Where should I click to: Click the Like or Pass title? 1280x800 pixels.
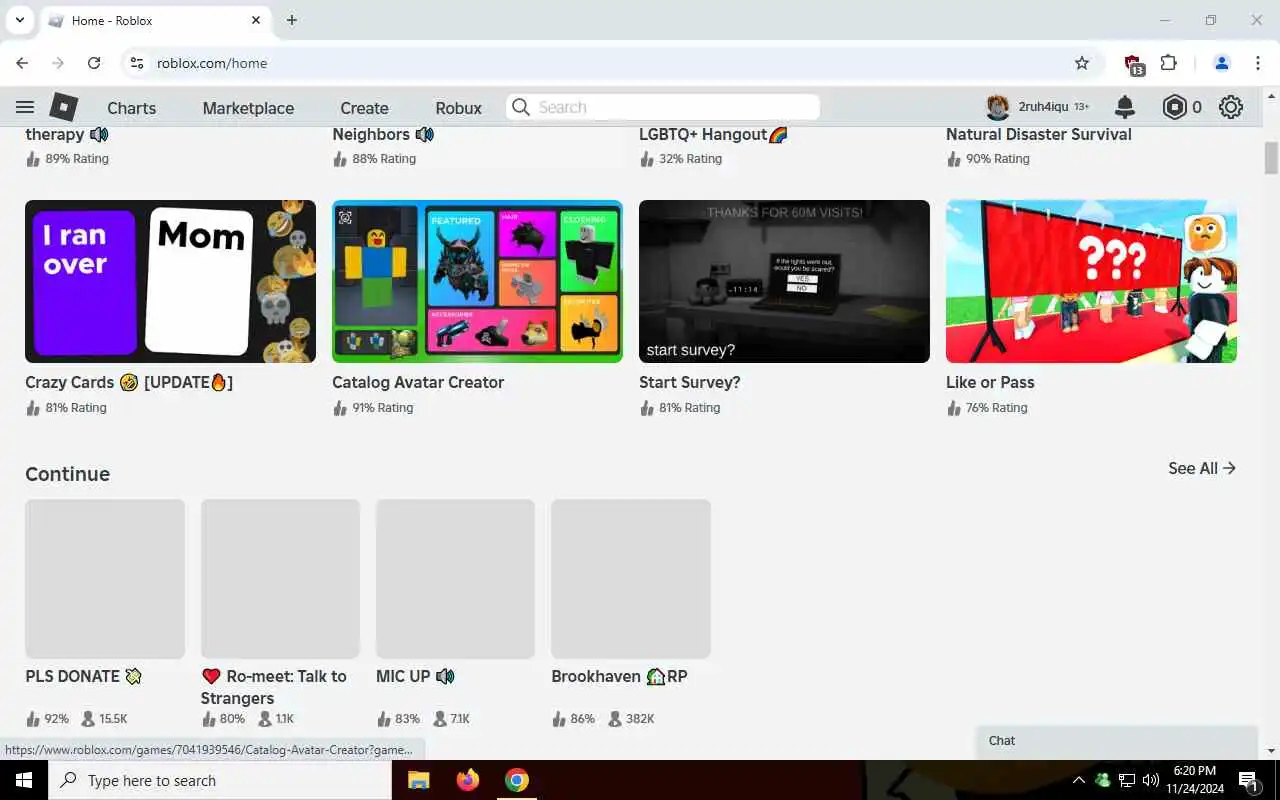point(990,382)
